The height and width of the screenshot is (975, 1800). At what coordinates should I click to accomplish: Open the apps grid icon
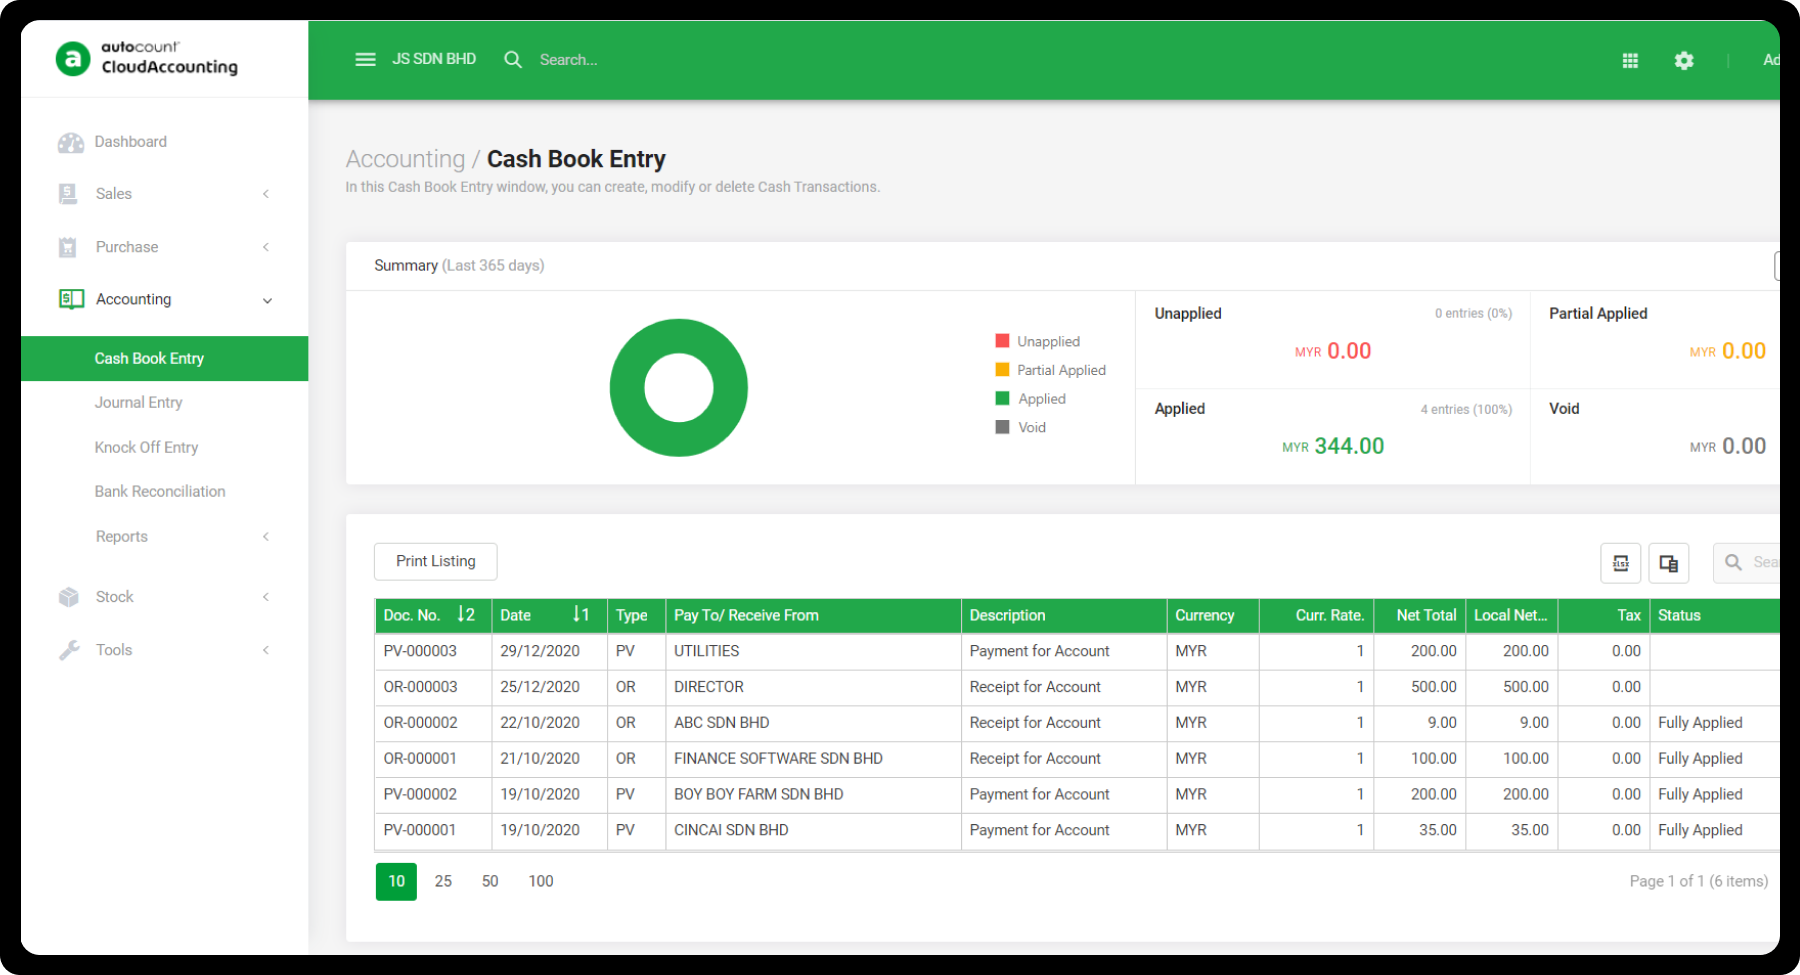tap(1630, 61)
